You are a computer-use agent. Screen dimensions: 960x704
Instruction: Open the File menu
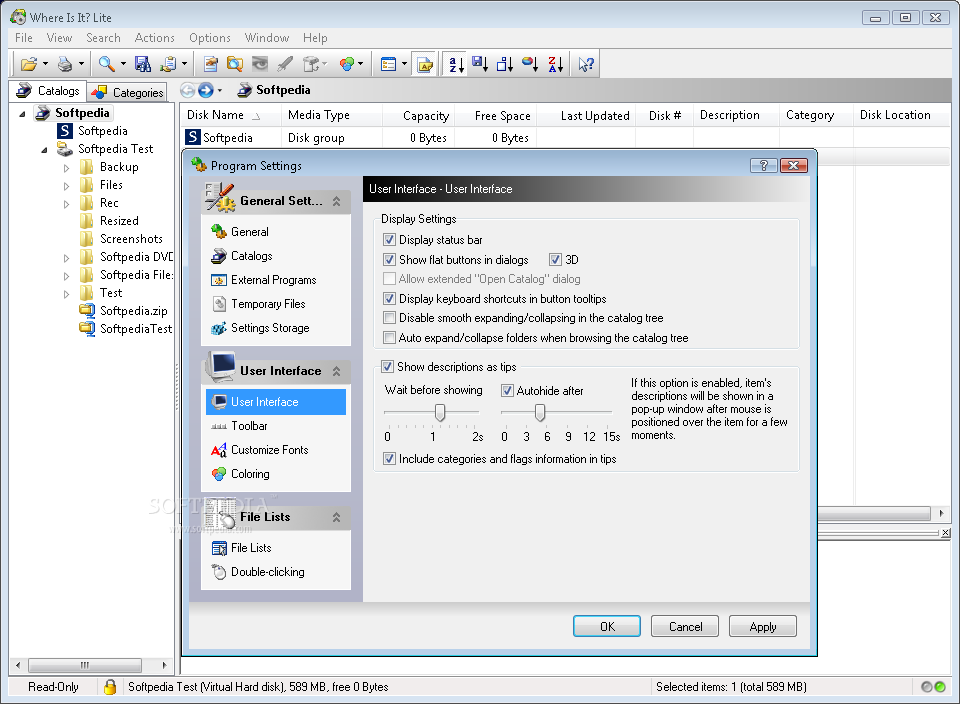coord(24,38)
